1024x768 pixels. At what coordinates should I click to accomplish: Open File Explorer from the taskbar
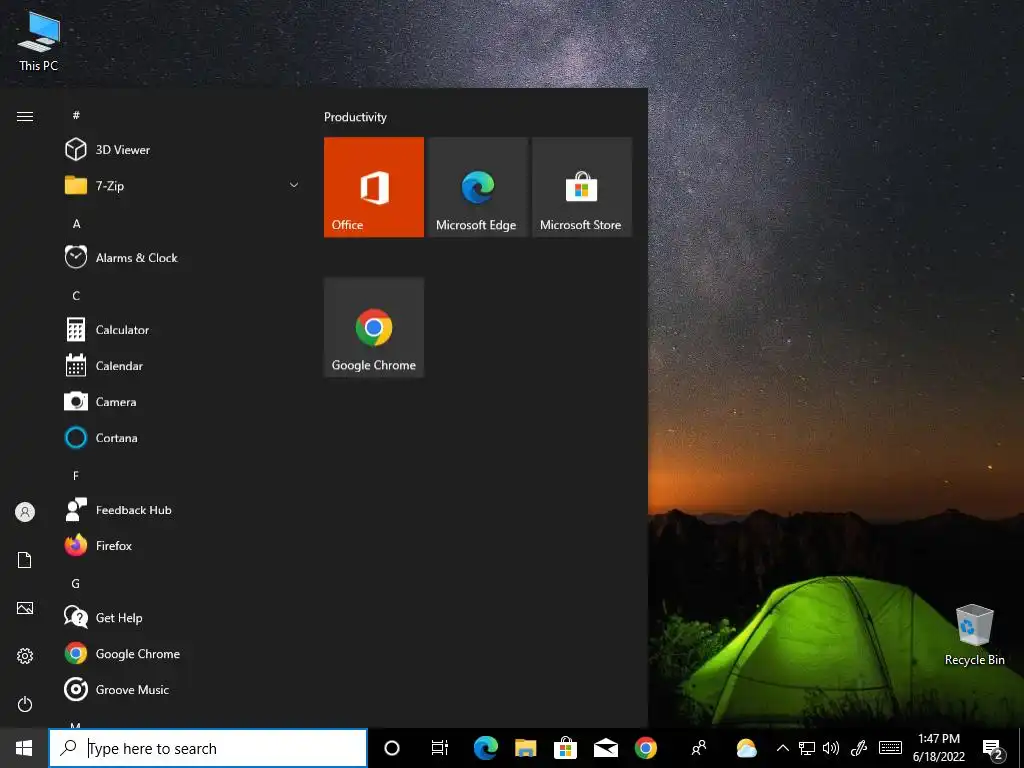(x=526, y=748)
